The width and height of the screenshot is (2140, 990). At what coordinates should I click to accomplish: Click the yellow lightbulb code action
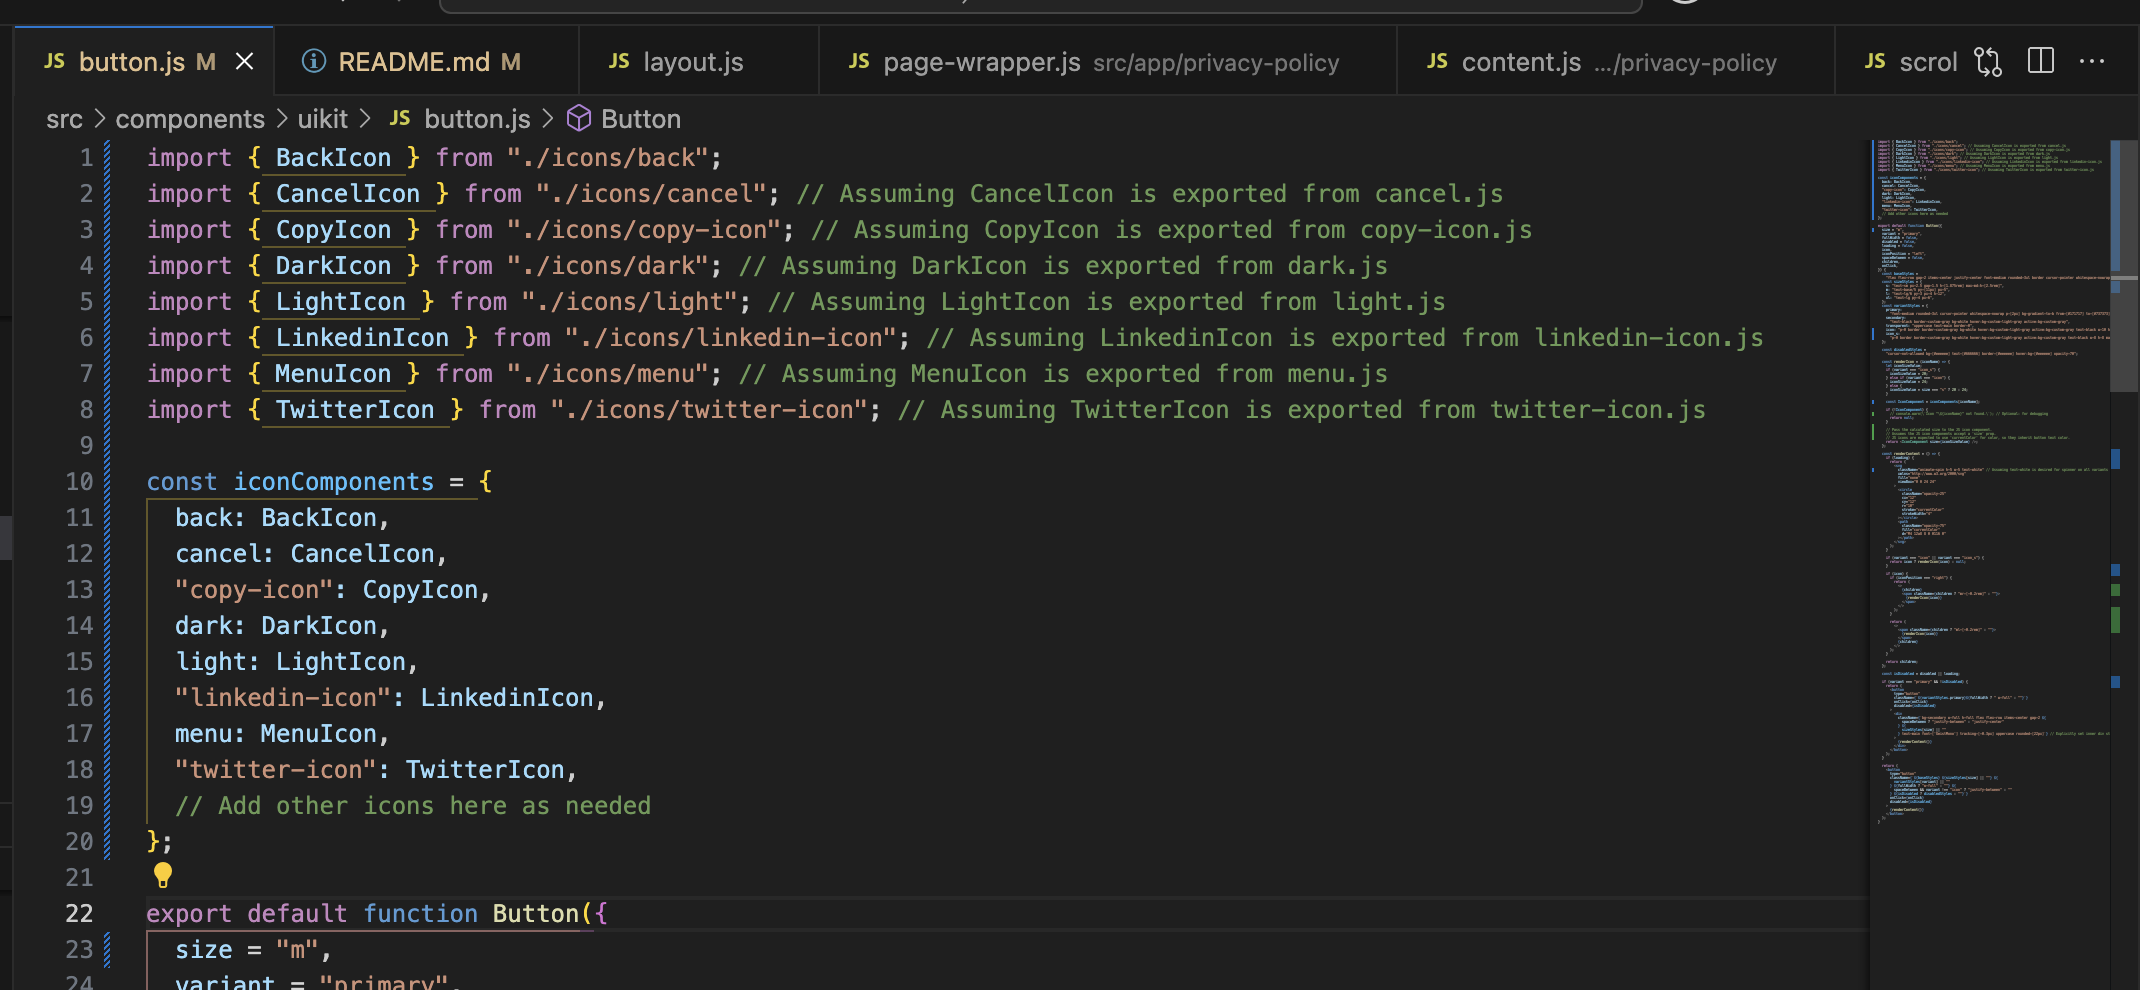163,876
